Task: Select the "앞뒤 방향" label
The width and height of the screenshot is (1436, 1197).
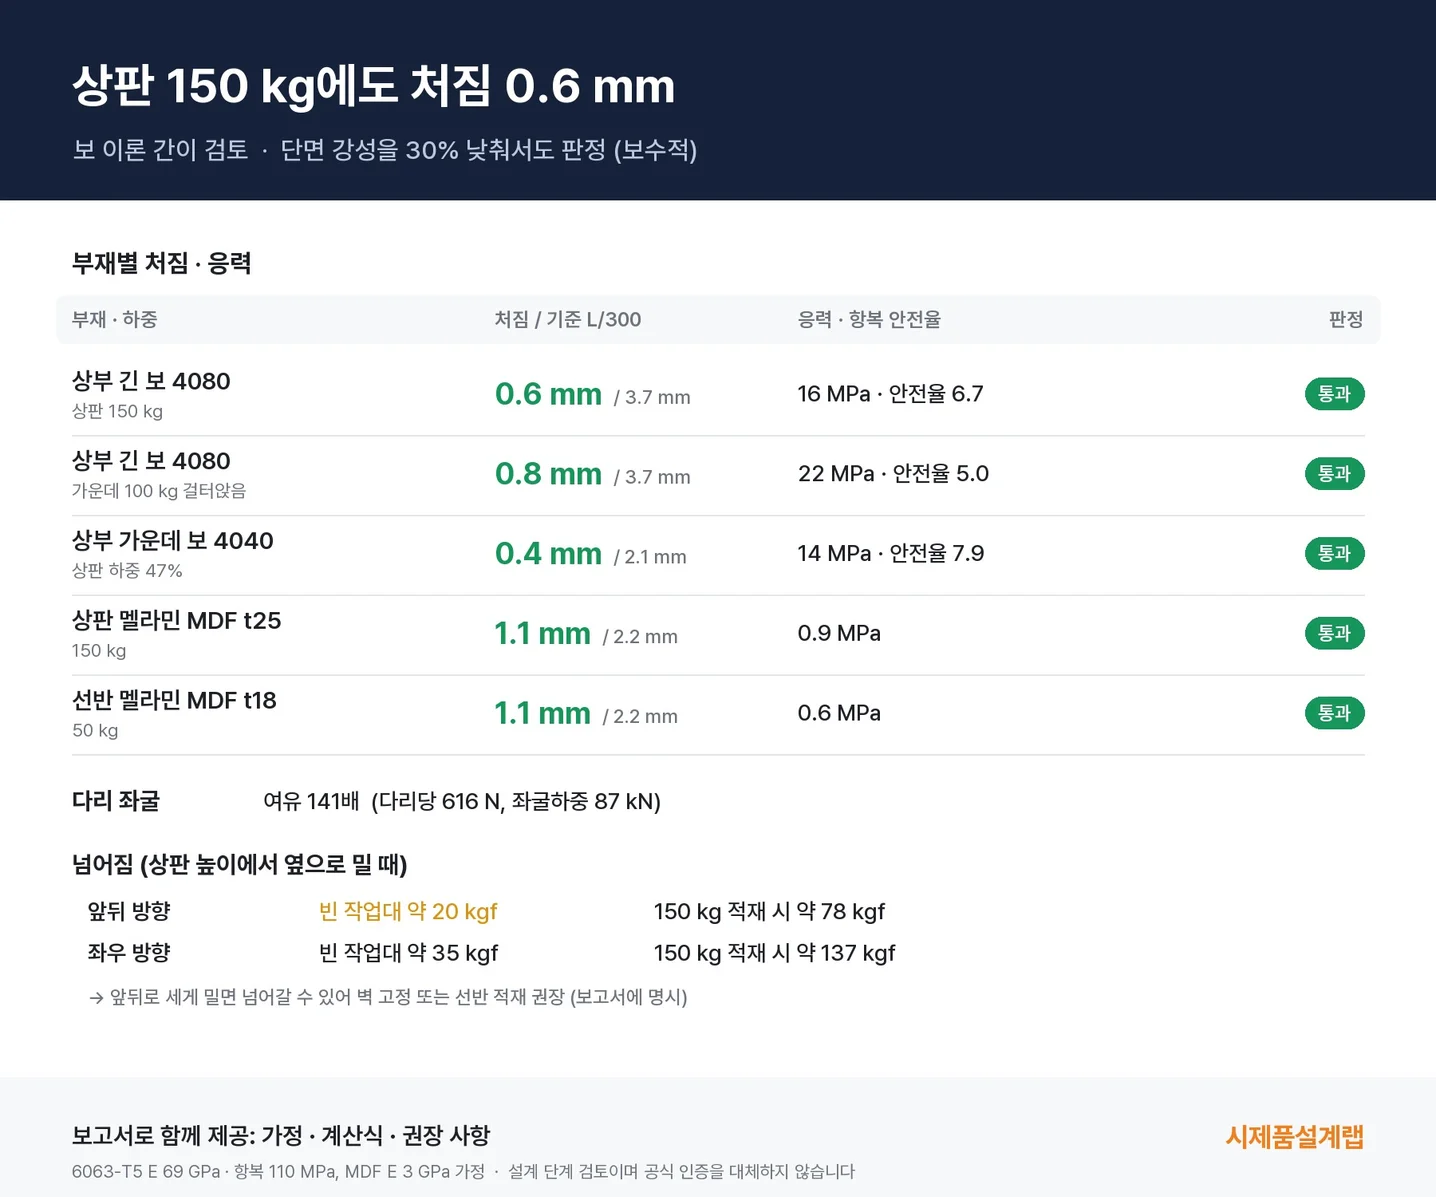Action: click(129, 912)
